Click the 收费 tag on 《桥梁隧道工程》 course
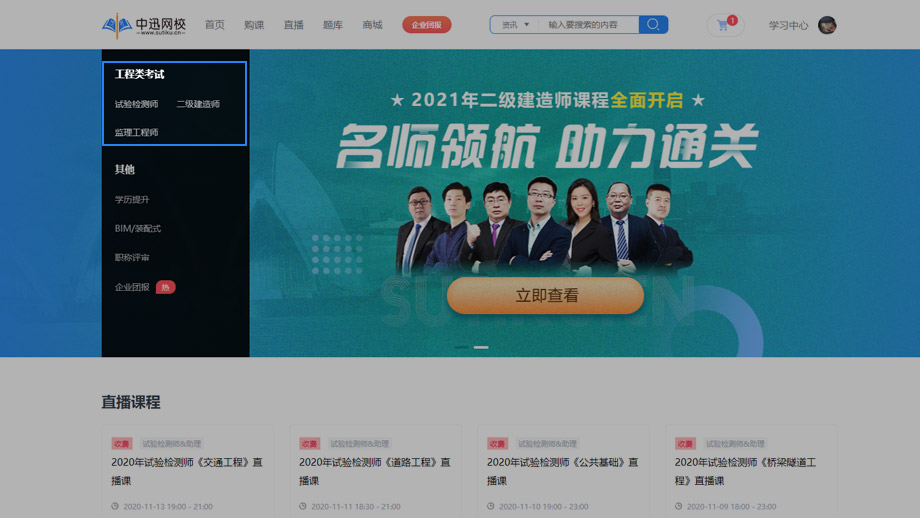920x518 pixels. [685, 444]
